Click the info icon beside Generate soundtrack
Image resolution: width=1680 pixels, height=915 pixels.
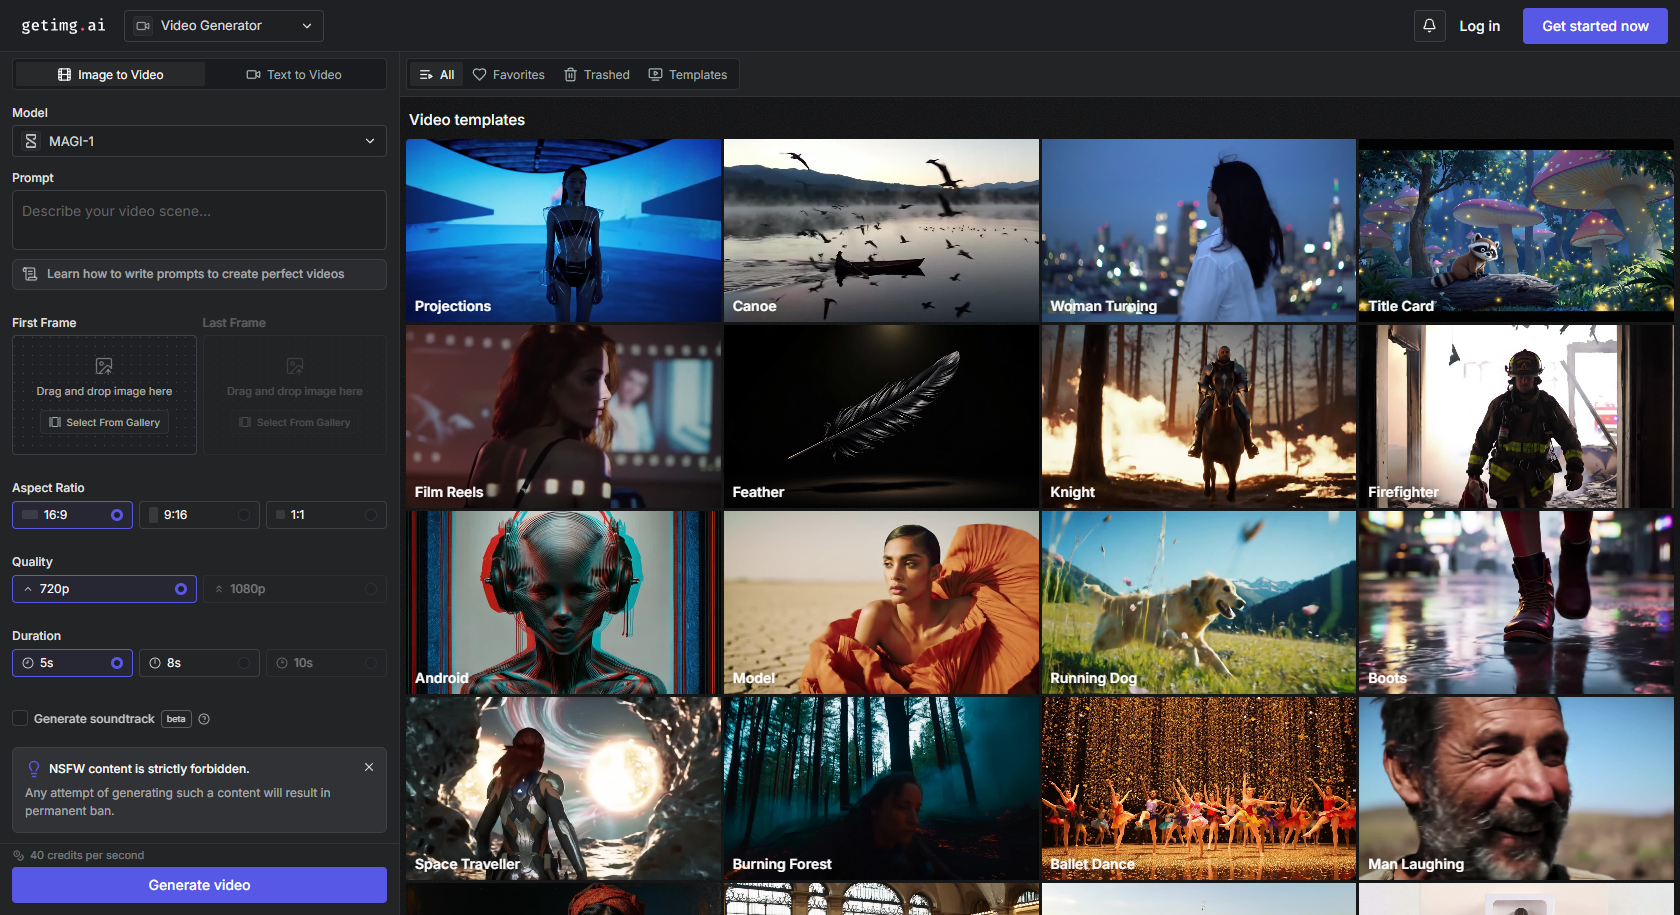[204, 719]
